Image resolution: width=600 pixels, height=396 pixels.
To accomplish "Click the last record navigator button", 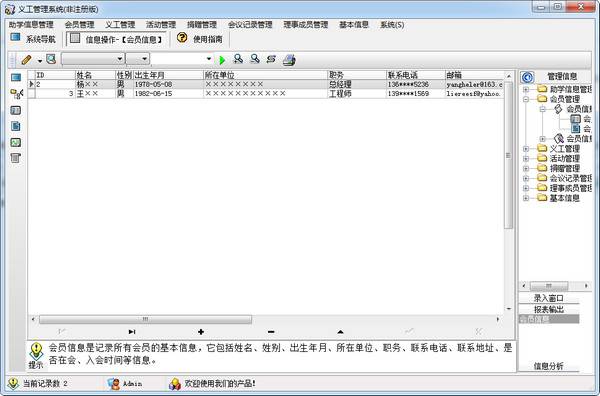I will [x=132, y=332].
